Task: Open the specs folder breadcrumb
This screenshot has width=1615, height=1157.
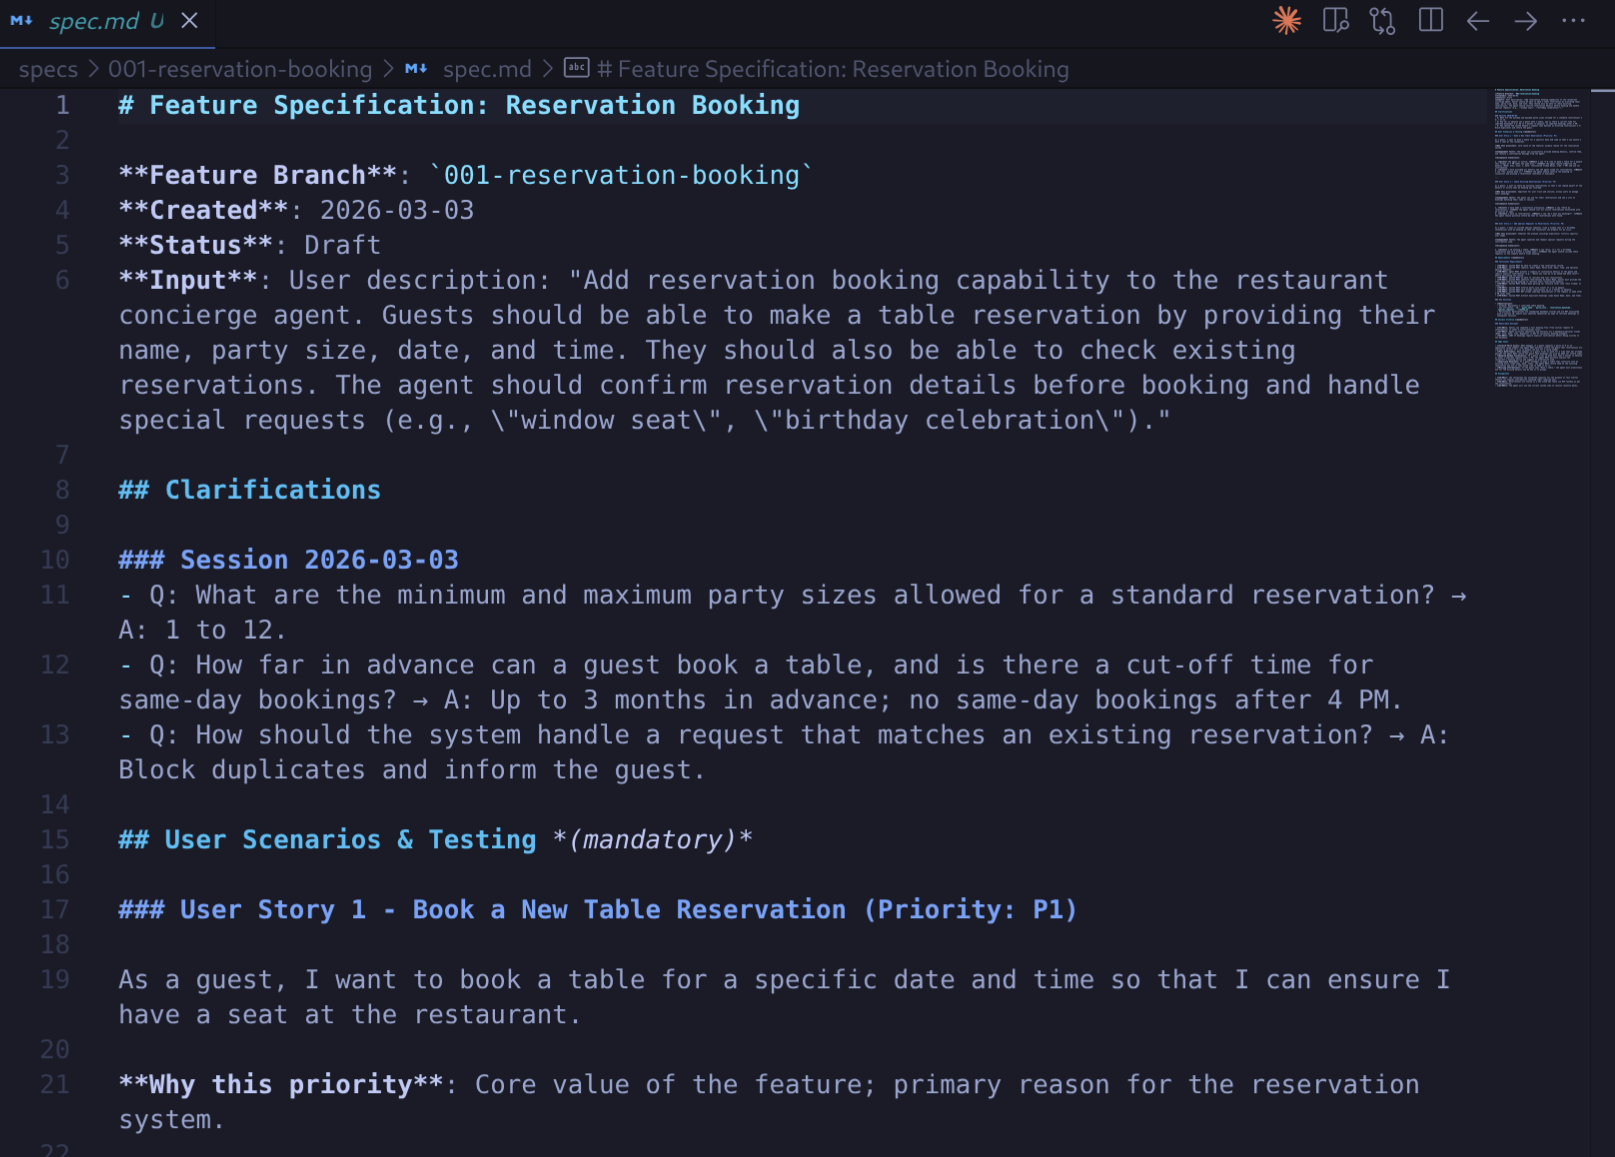Action: tap(48, 69)
